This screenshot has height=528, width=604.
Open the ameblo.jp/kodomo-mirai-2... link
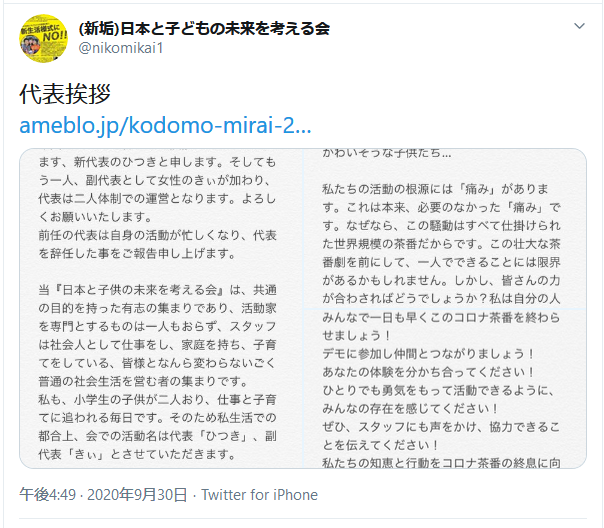click(x=165, y=127)
